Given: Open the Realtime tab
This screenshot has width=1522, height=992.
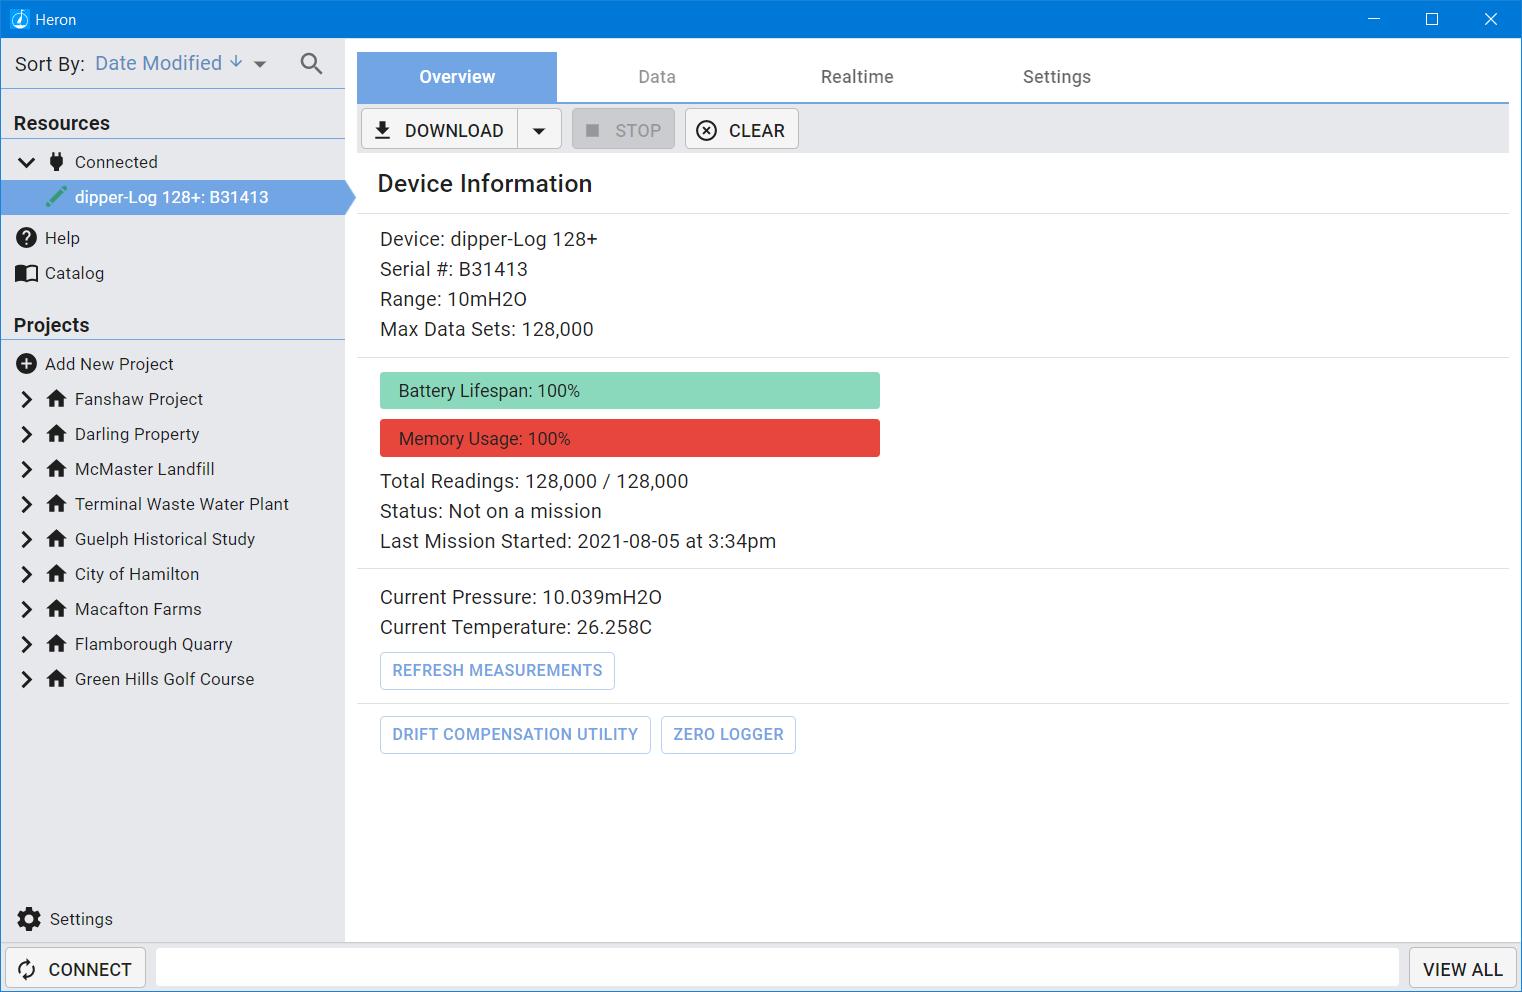Looking at the screenshot, I should coord(857,77).
